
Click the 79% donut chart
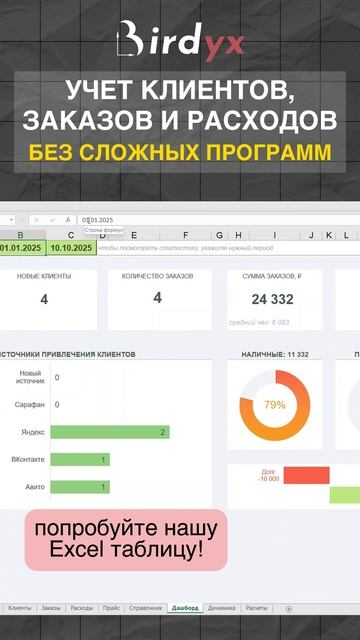tap(275, 405)
